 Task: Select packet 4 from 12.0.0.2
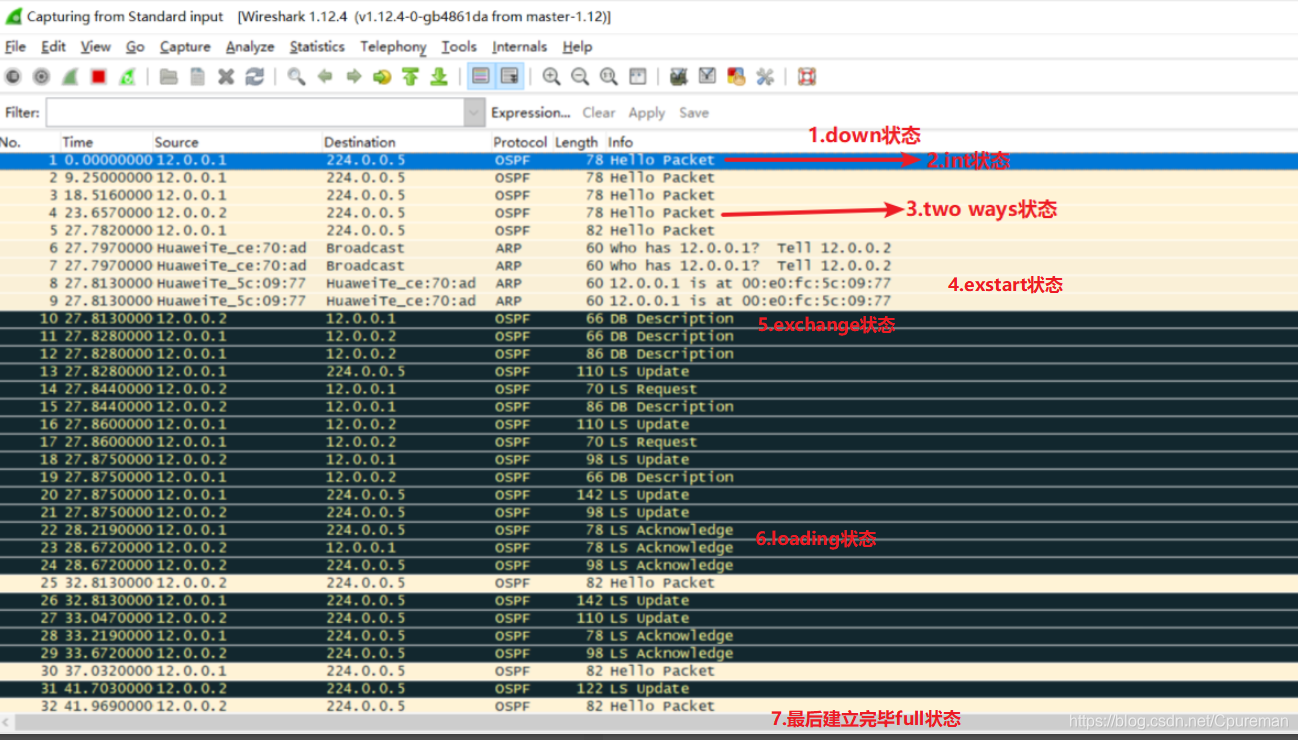click(x=649, y=213)
